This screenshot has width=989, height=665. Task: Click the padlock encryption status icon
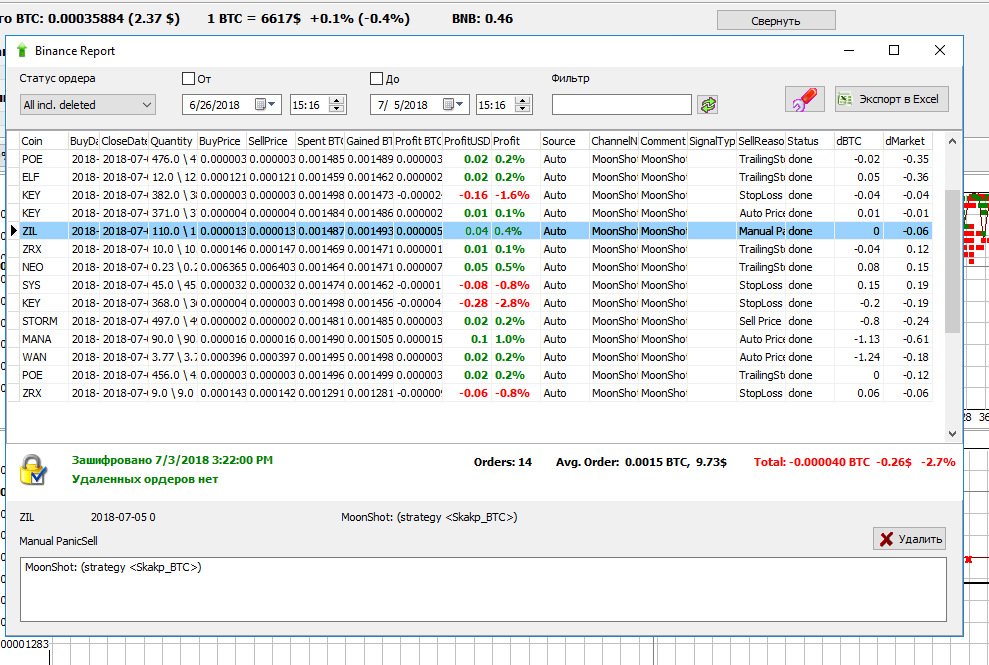(35, 469)
